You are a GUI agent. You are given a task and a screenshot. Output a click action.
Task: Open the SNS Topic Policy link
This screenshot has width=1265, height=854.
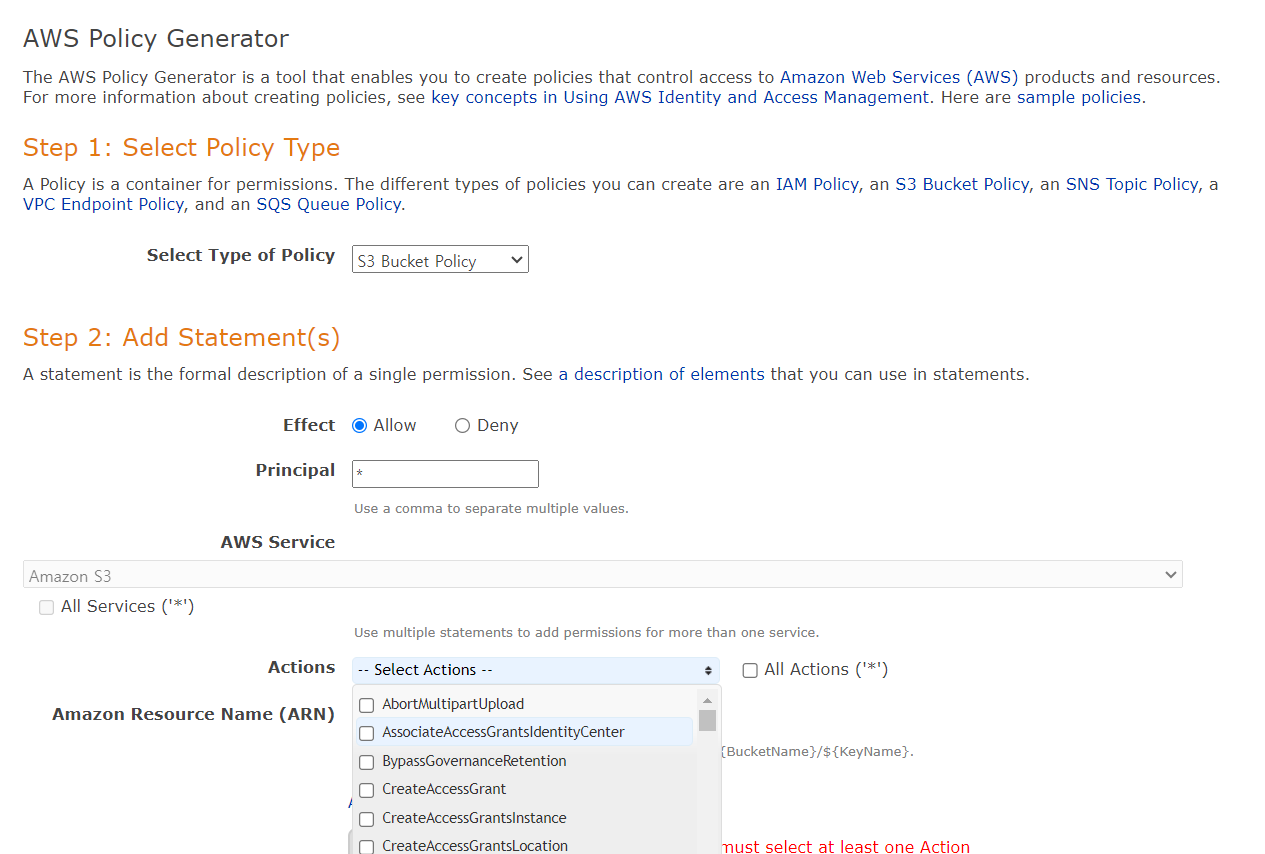coord(1132,184)
